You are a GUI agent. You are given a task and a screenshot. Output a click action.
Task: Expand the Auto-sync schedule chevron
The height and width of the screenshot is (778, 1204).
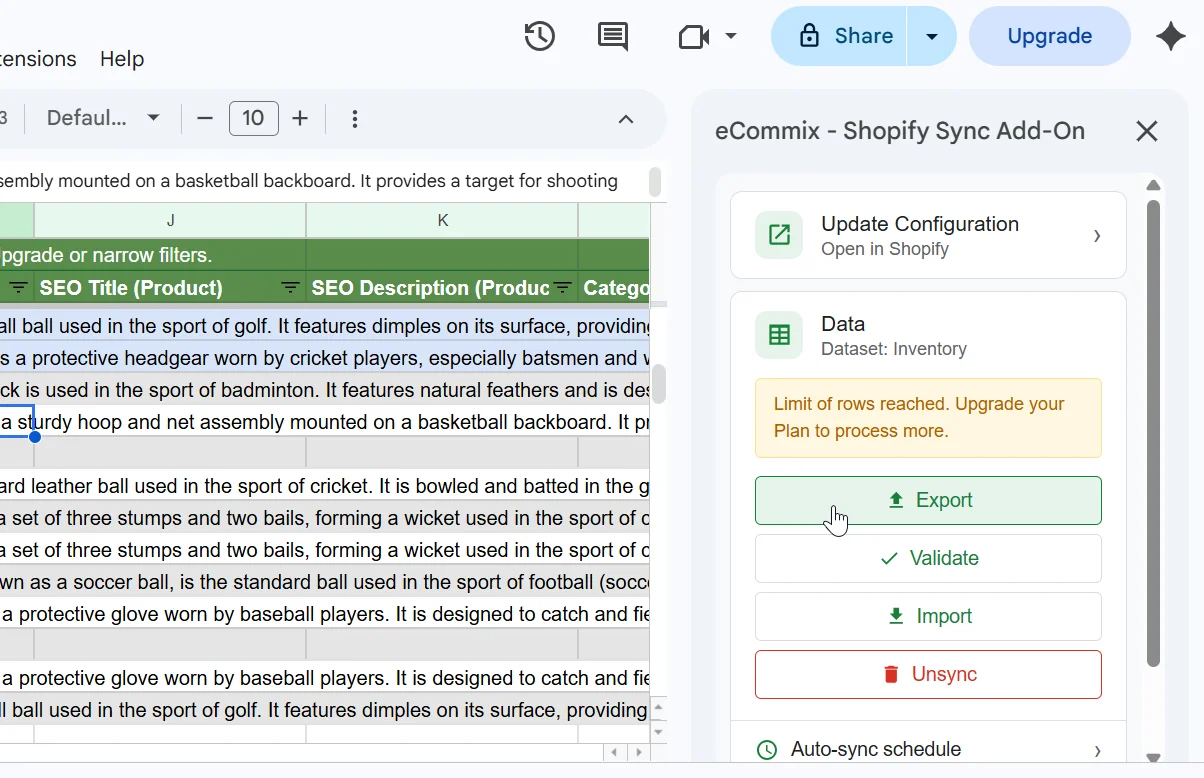pyautogui.click(x=1097, y=750)
